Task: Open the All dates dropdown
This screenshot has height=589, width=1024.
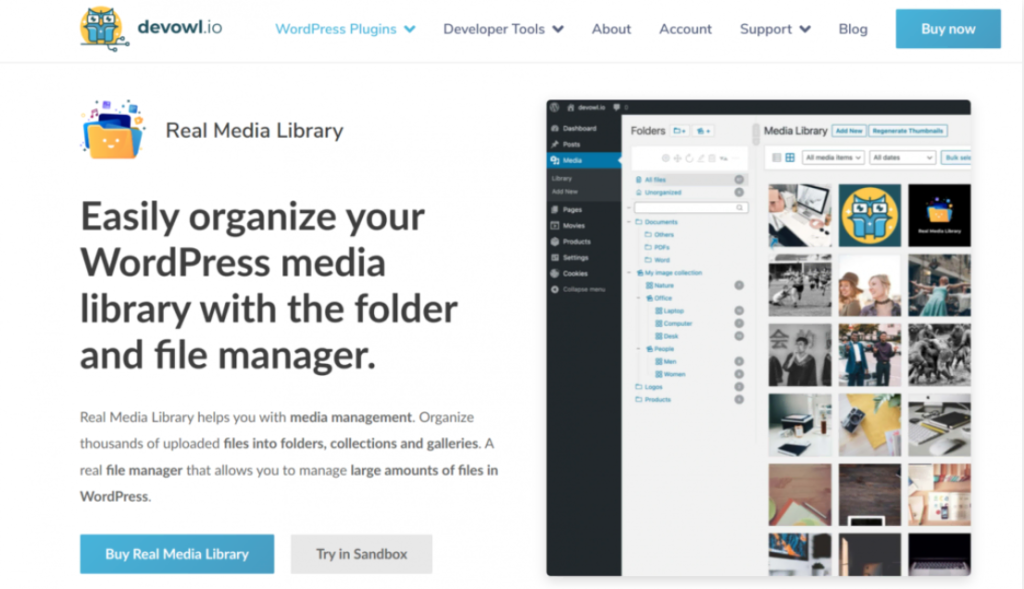Action: [x=902, y=157]
